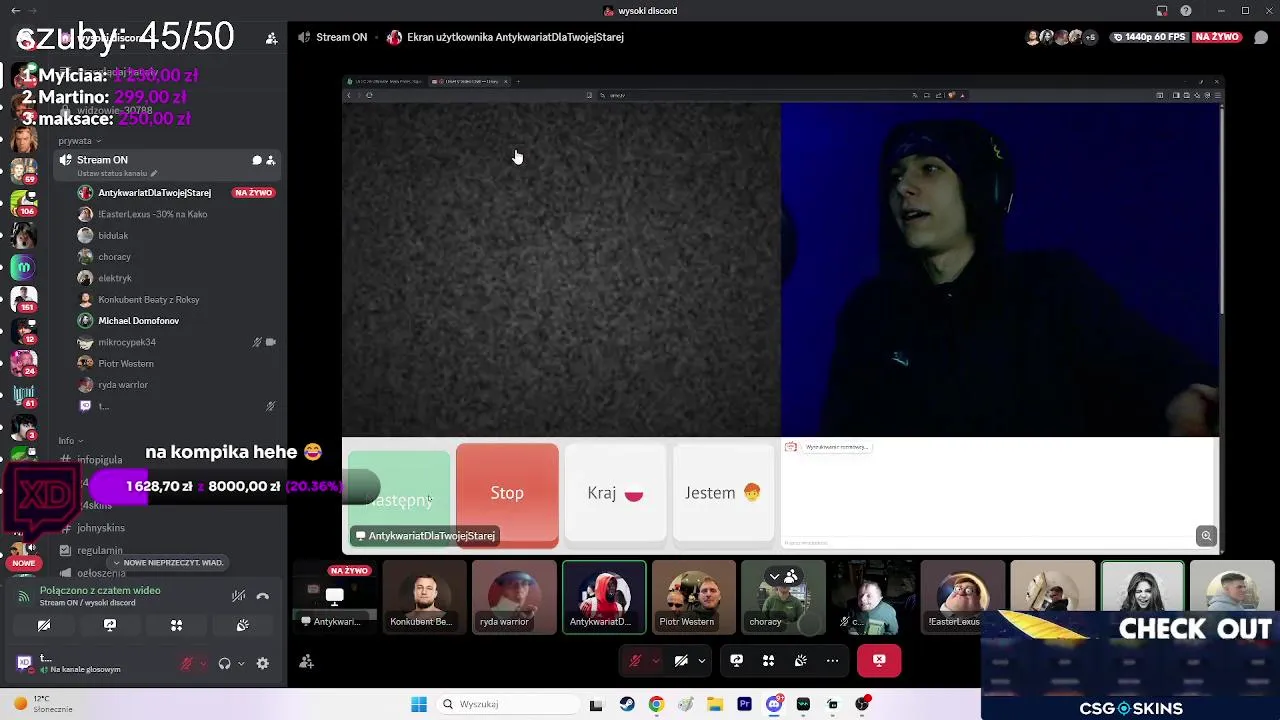Click the invite members icon beside server name
The height and width of the screenshot is (720, 1280).
(271, 38)
